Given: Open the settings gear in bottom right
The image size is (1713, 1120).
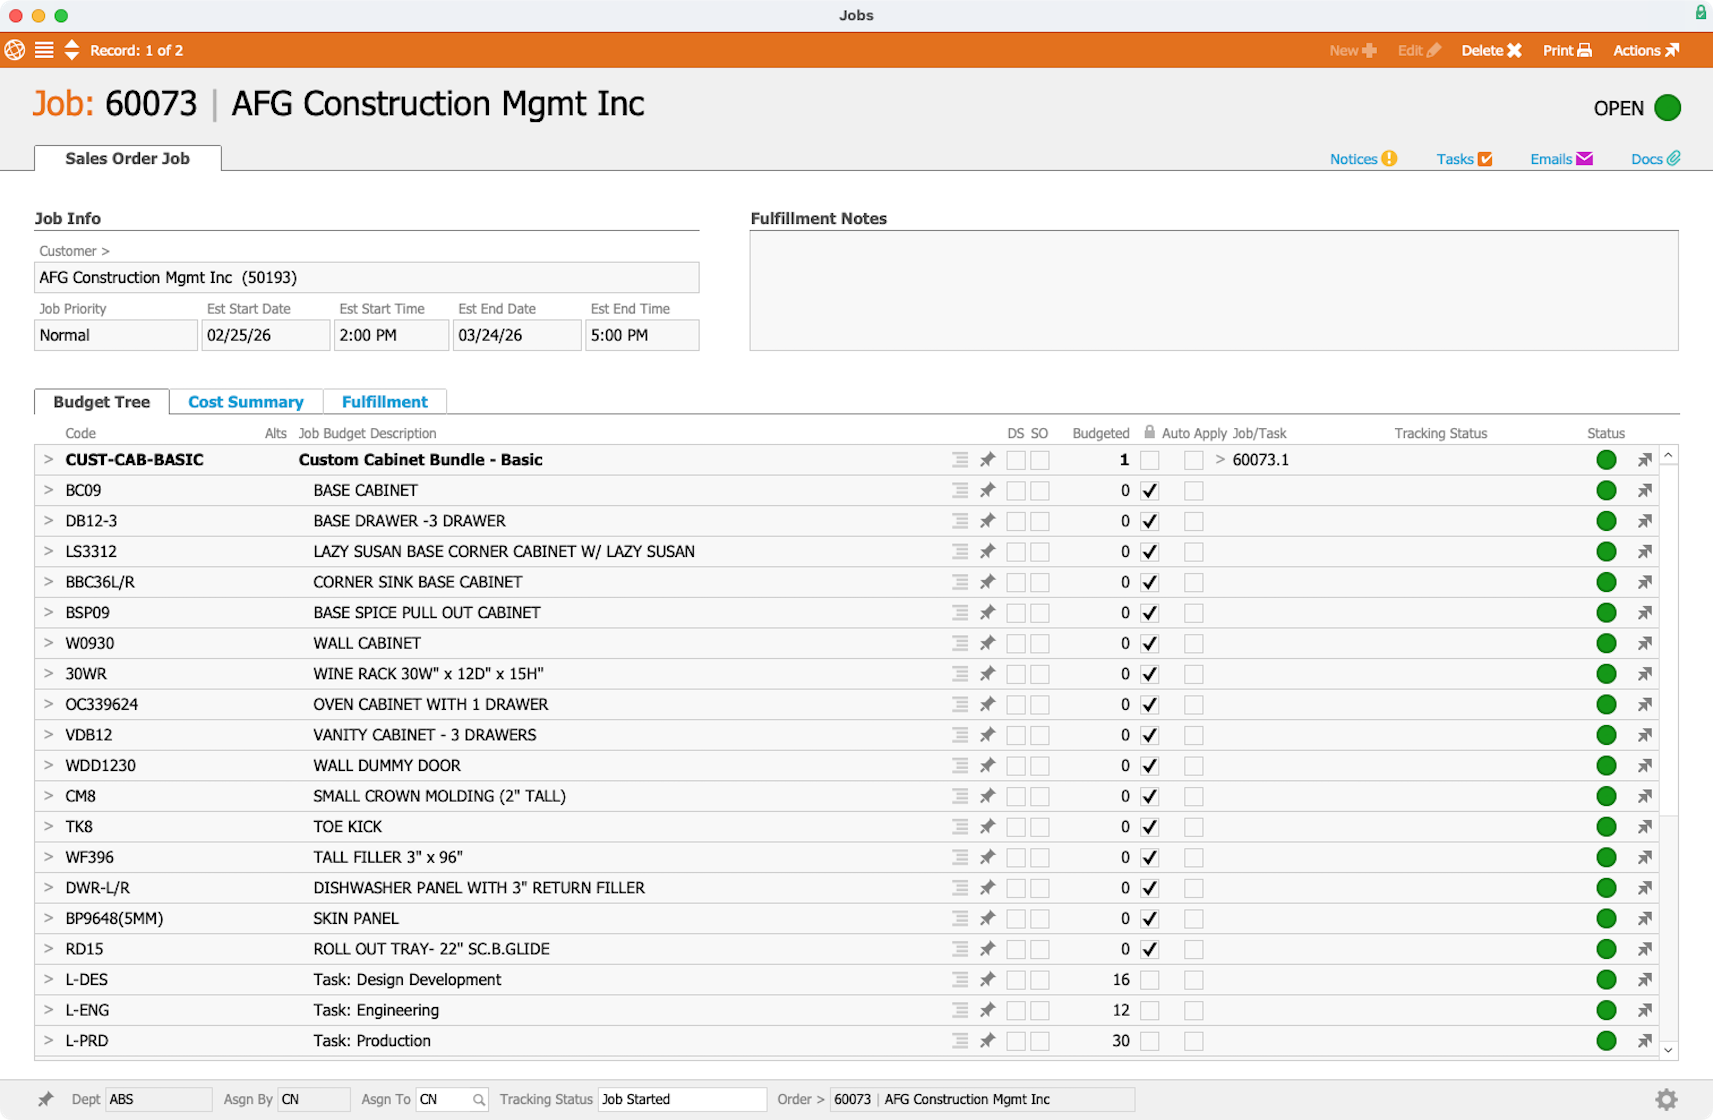Looking at the screenshot, I should [1666, 1099].
